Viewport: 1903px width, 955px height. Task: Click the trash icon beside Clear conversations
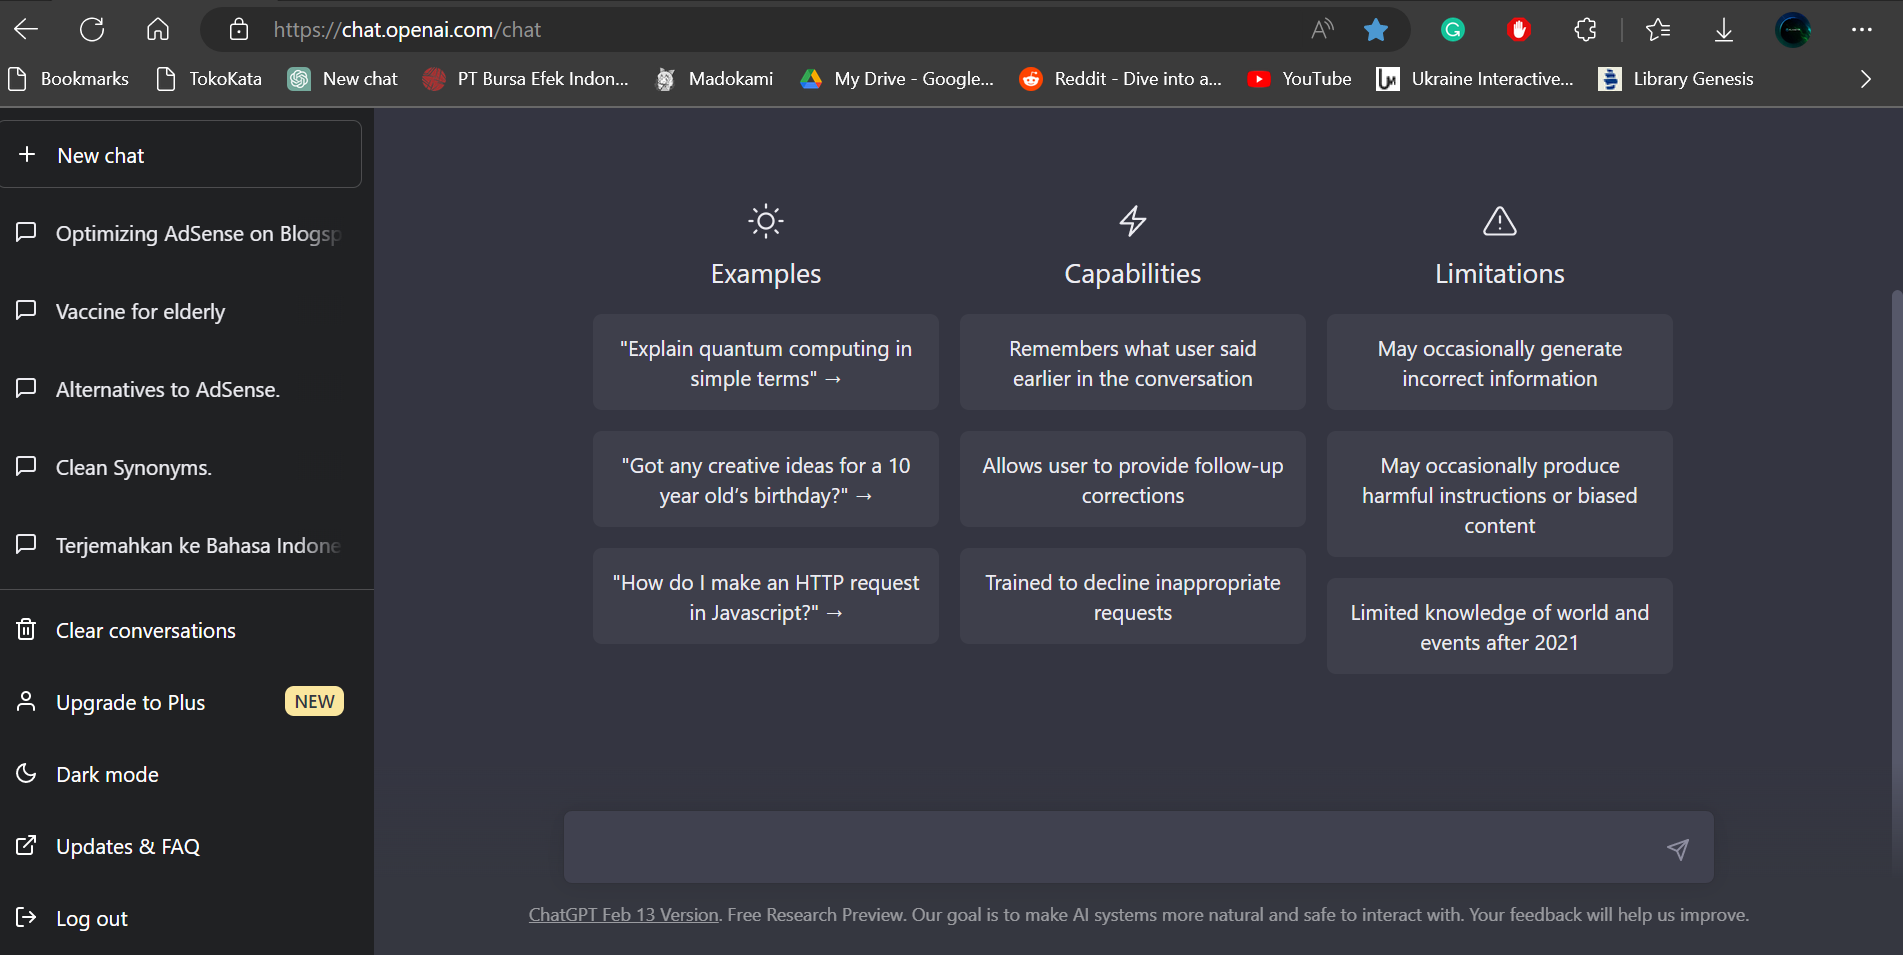(x=25, y=629)
